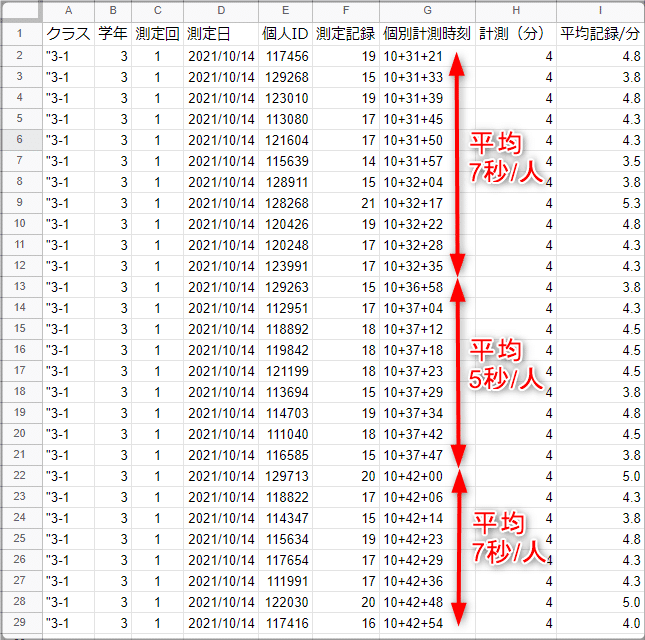Select ID cell 112951

(x=285, y=308)
